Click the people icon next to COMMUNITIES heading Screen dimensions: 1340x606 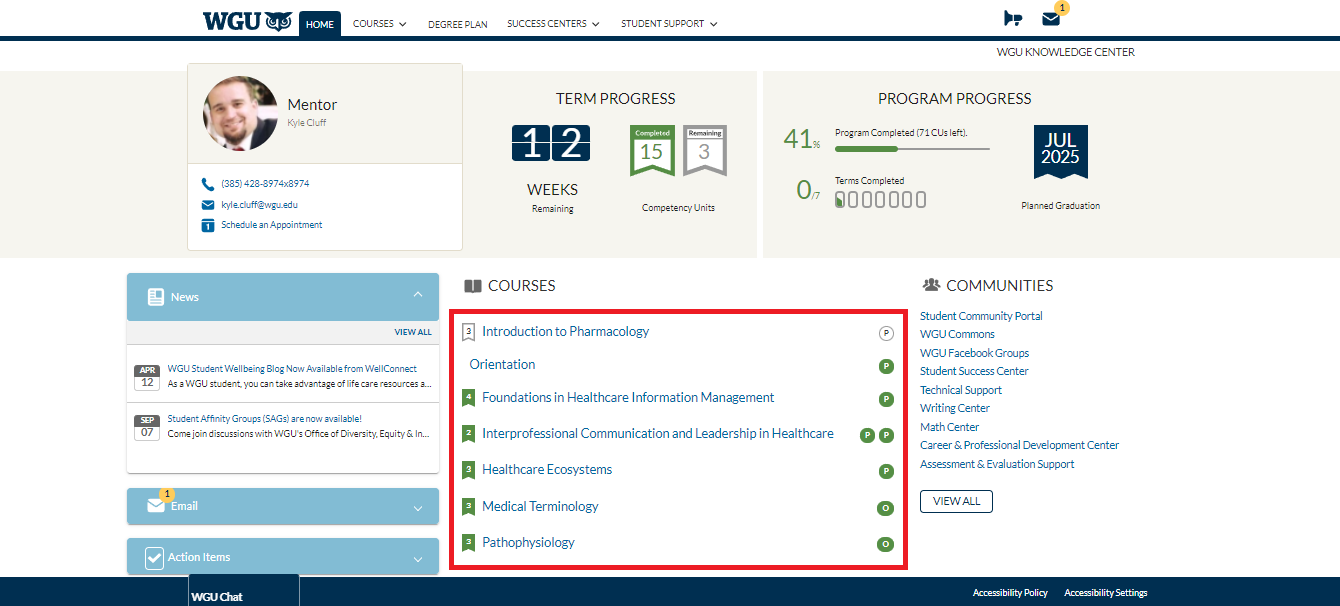pyautogui.click(x=931, y=285)
